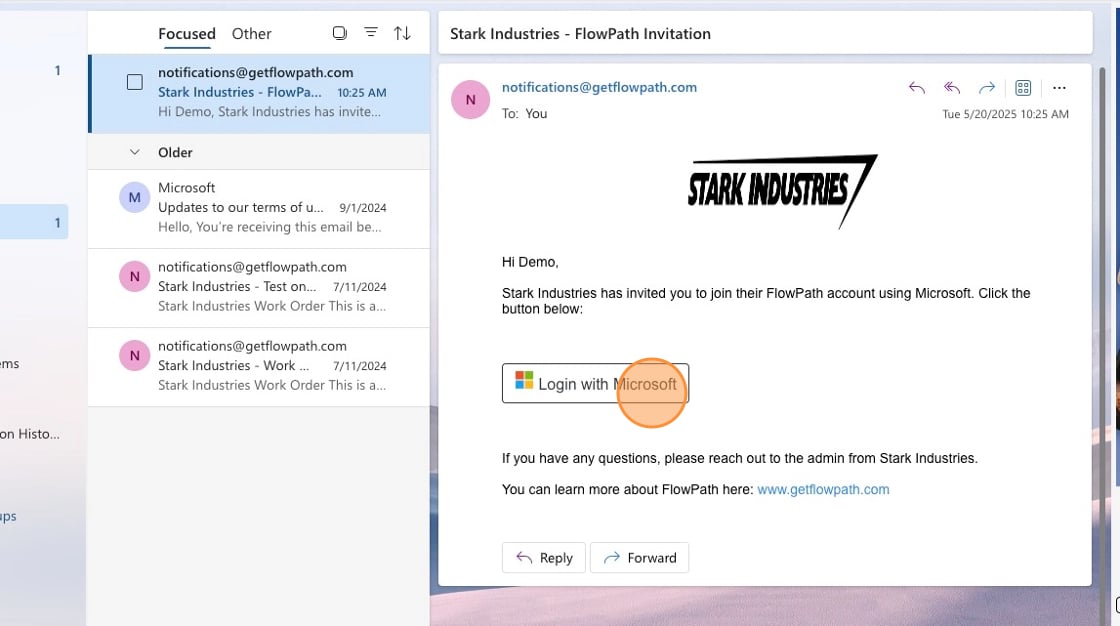Switch to the Other tab
Screen dimensions: 1120x626
pos(251,34)
